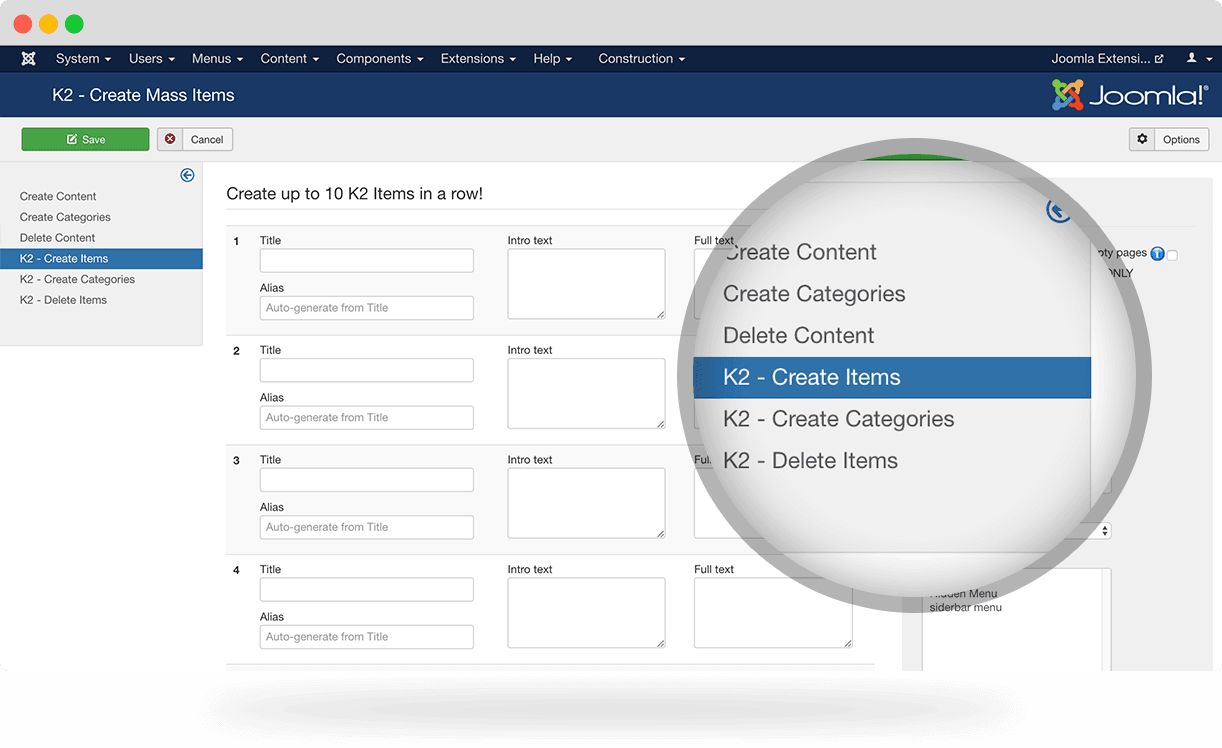The image size is (1222, 748).
Task: Expand the Extensions menu
Action: point(478,59)
